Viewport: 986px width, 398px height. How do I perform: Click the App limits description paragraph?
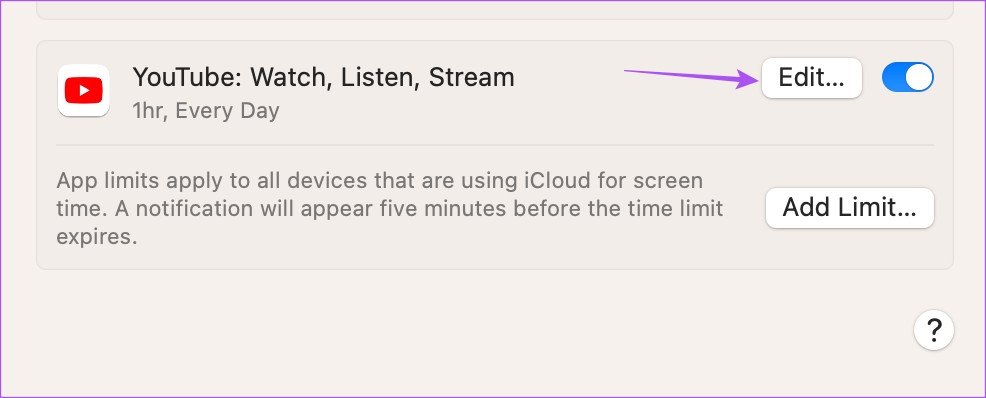(x=390, y=209)
